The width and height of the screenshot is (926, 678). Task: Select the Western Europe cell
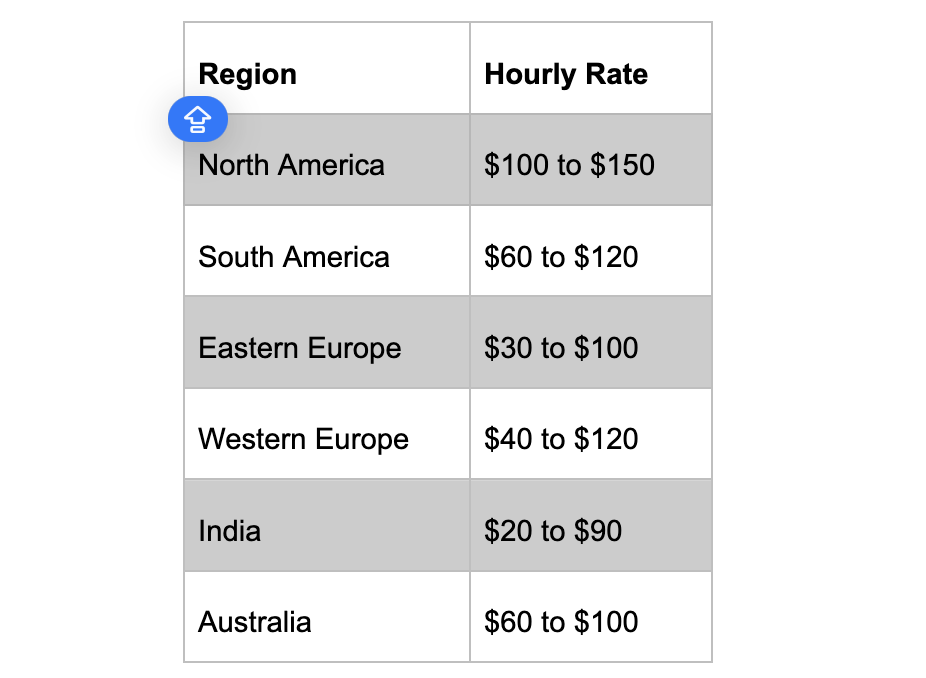tap(327, 433)
